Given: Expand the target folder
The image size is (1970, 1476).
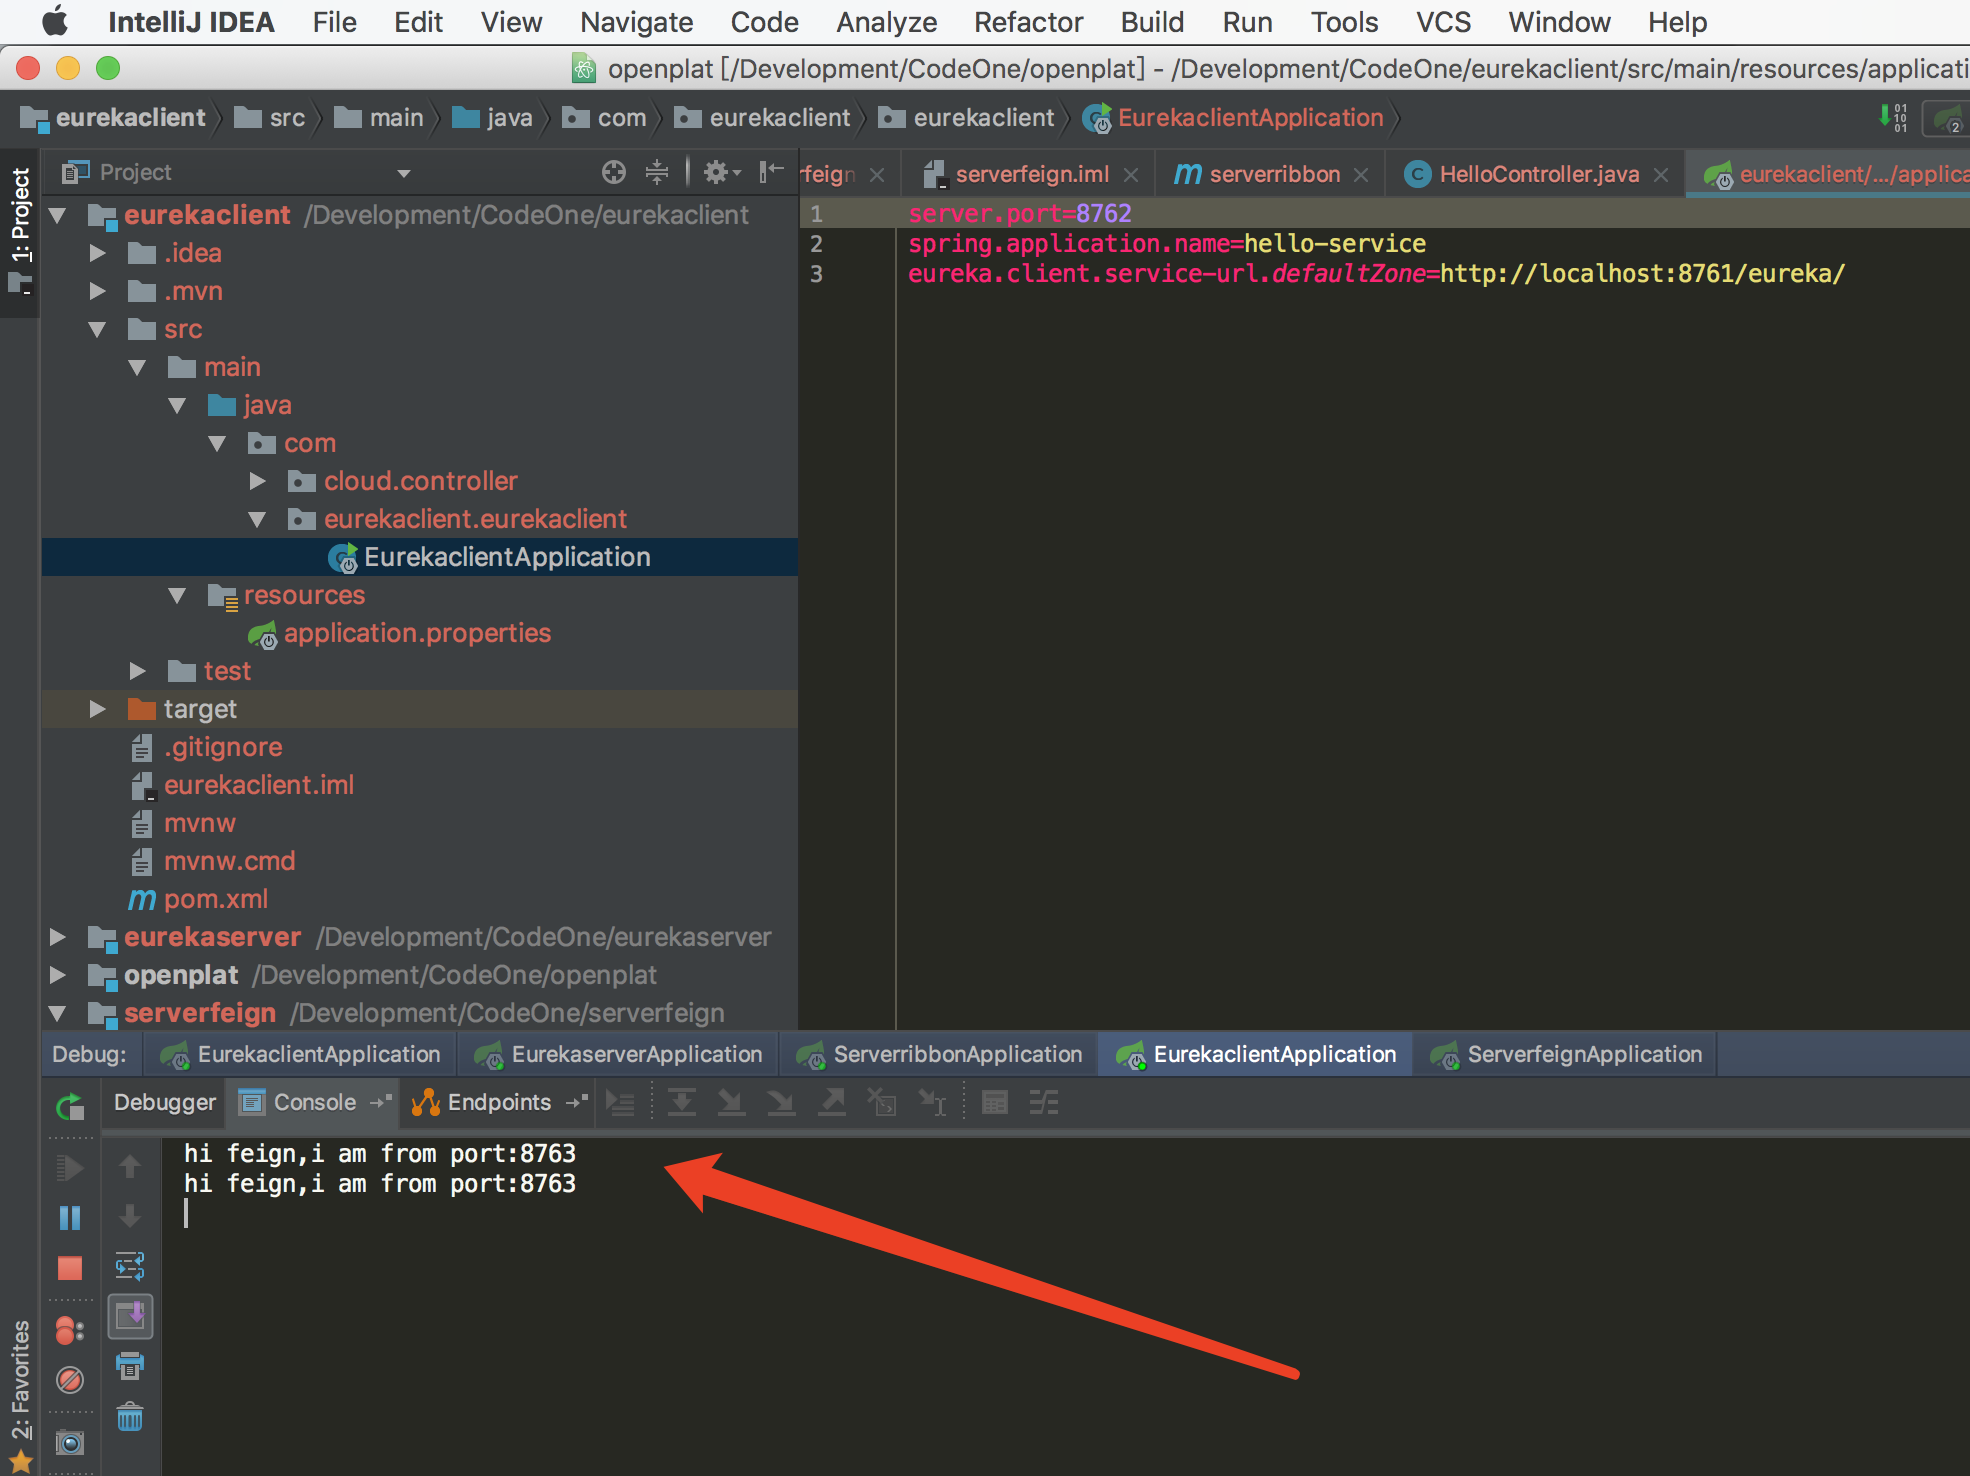Looking at the screenshot, I should (x=97, y=709).
